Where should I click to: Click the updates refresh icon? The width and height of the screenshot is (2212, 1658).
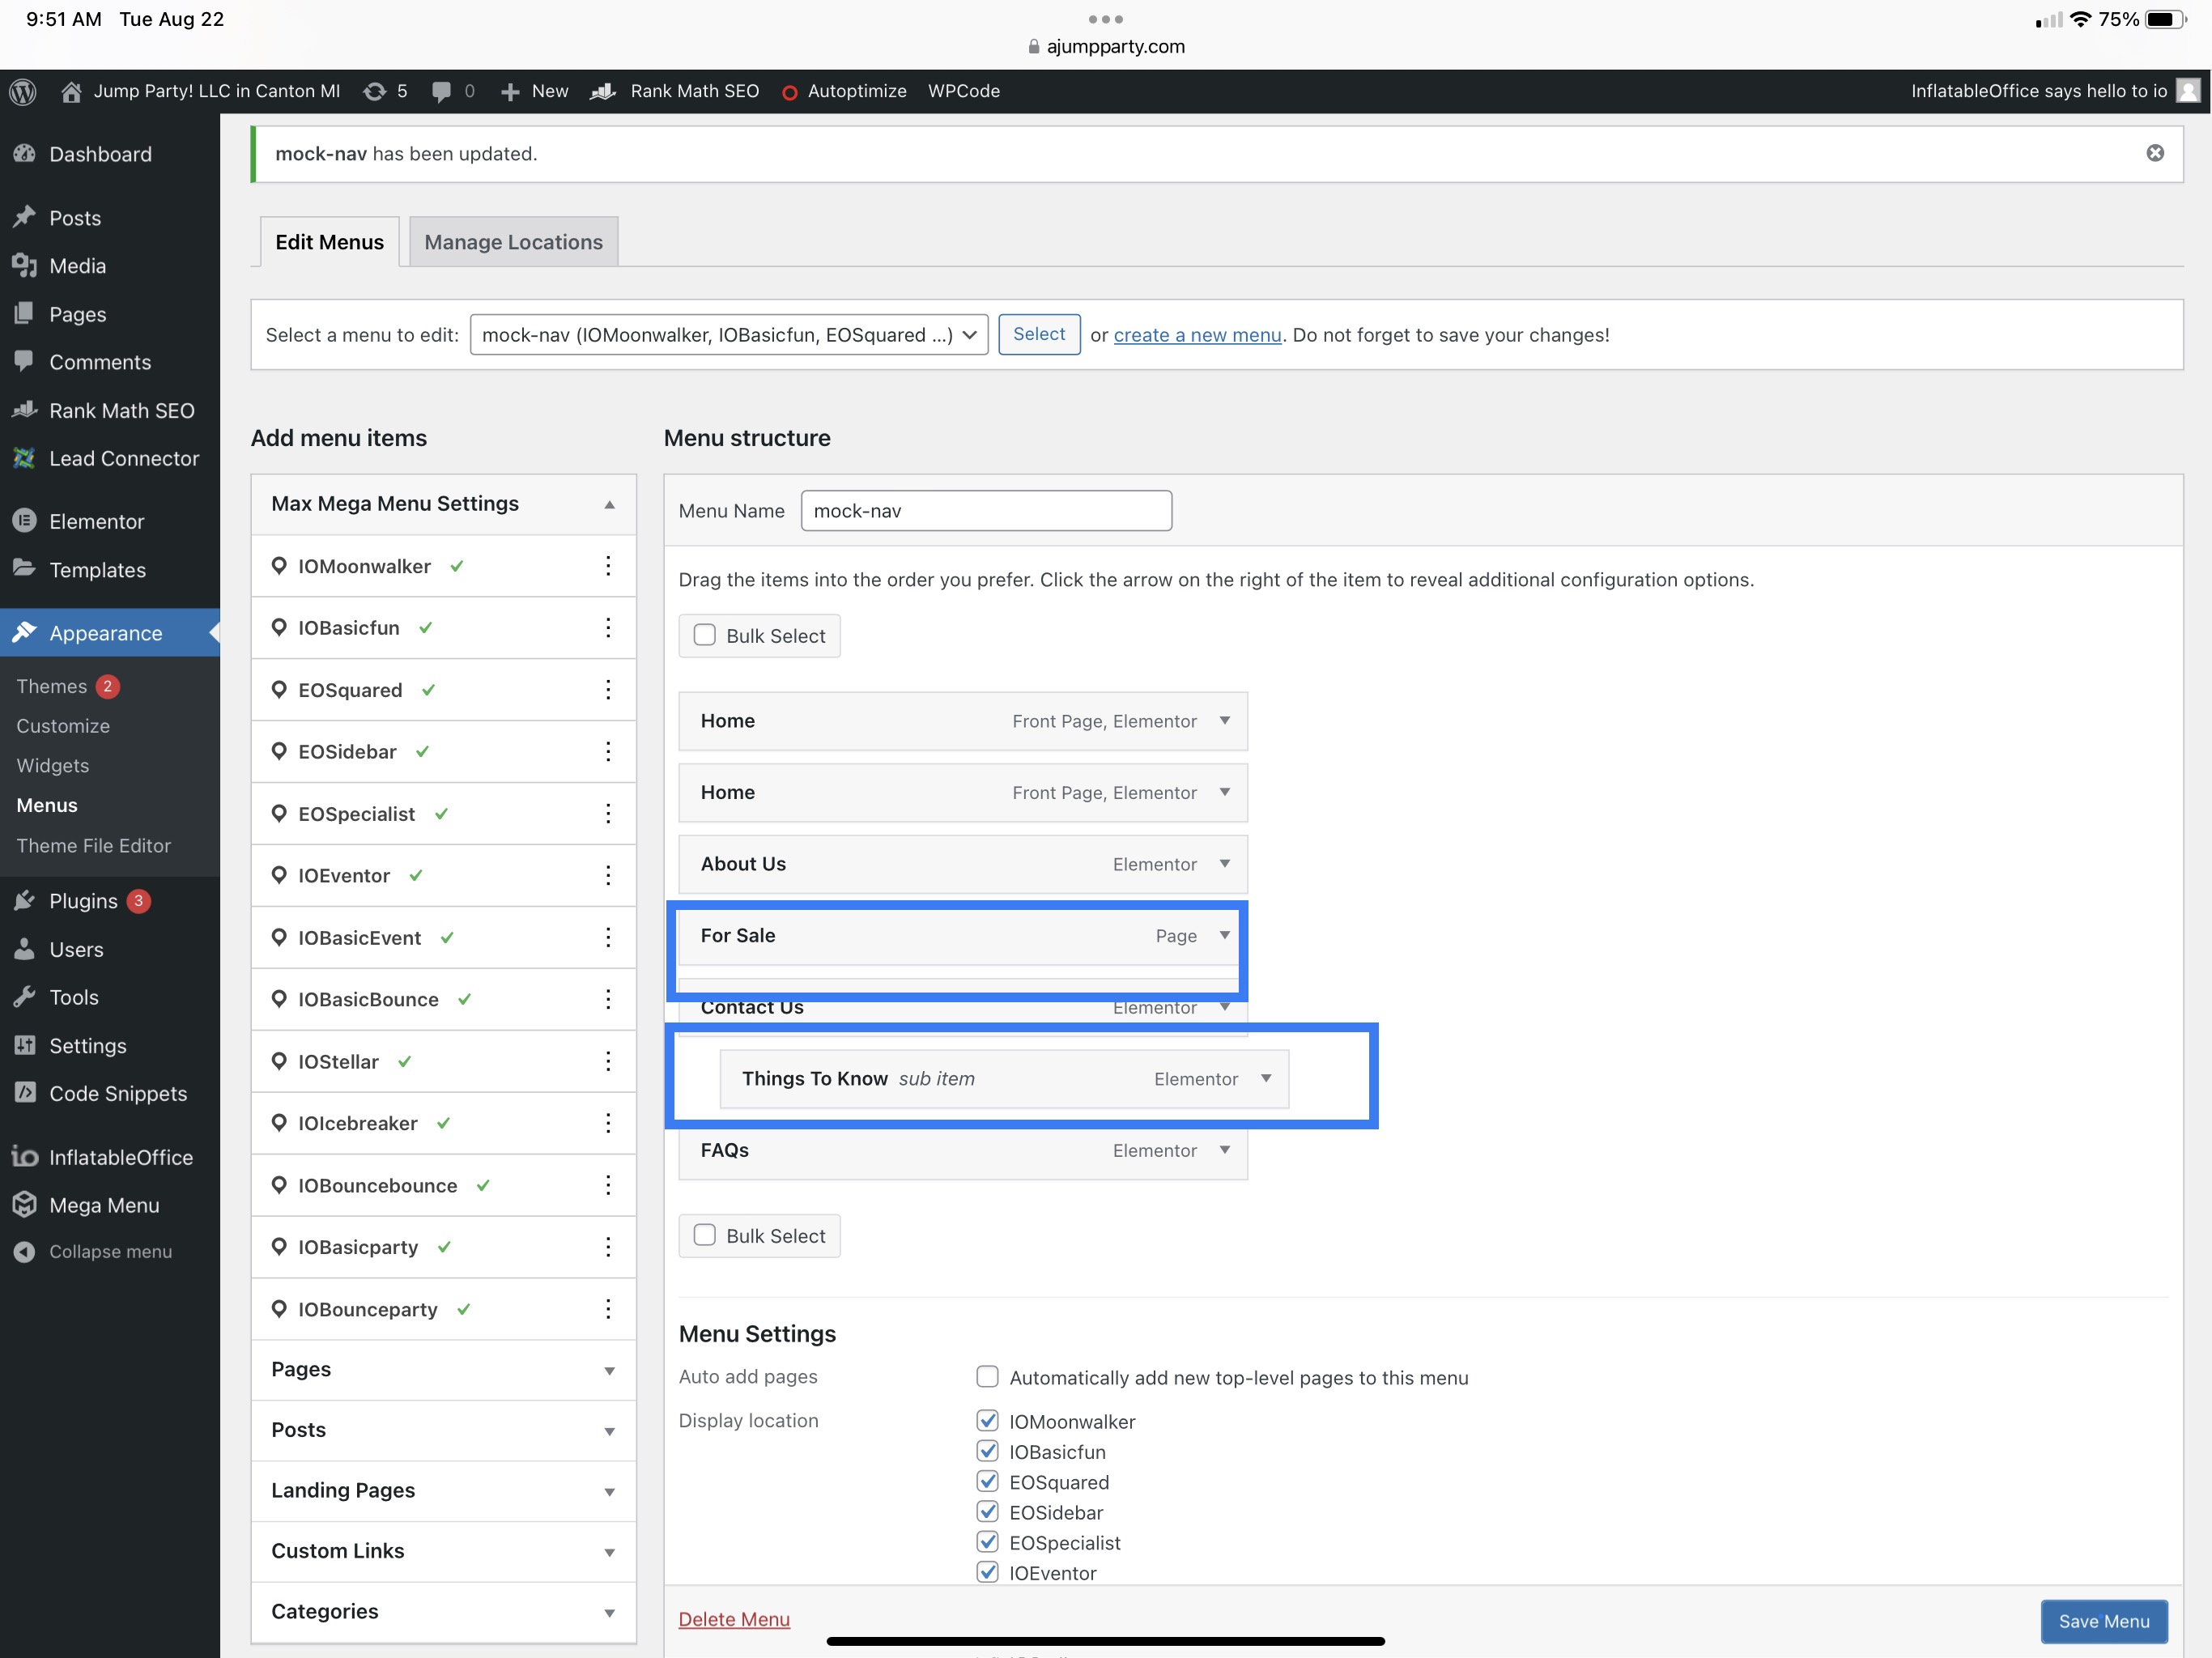374,91
